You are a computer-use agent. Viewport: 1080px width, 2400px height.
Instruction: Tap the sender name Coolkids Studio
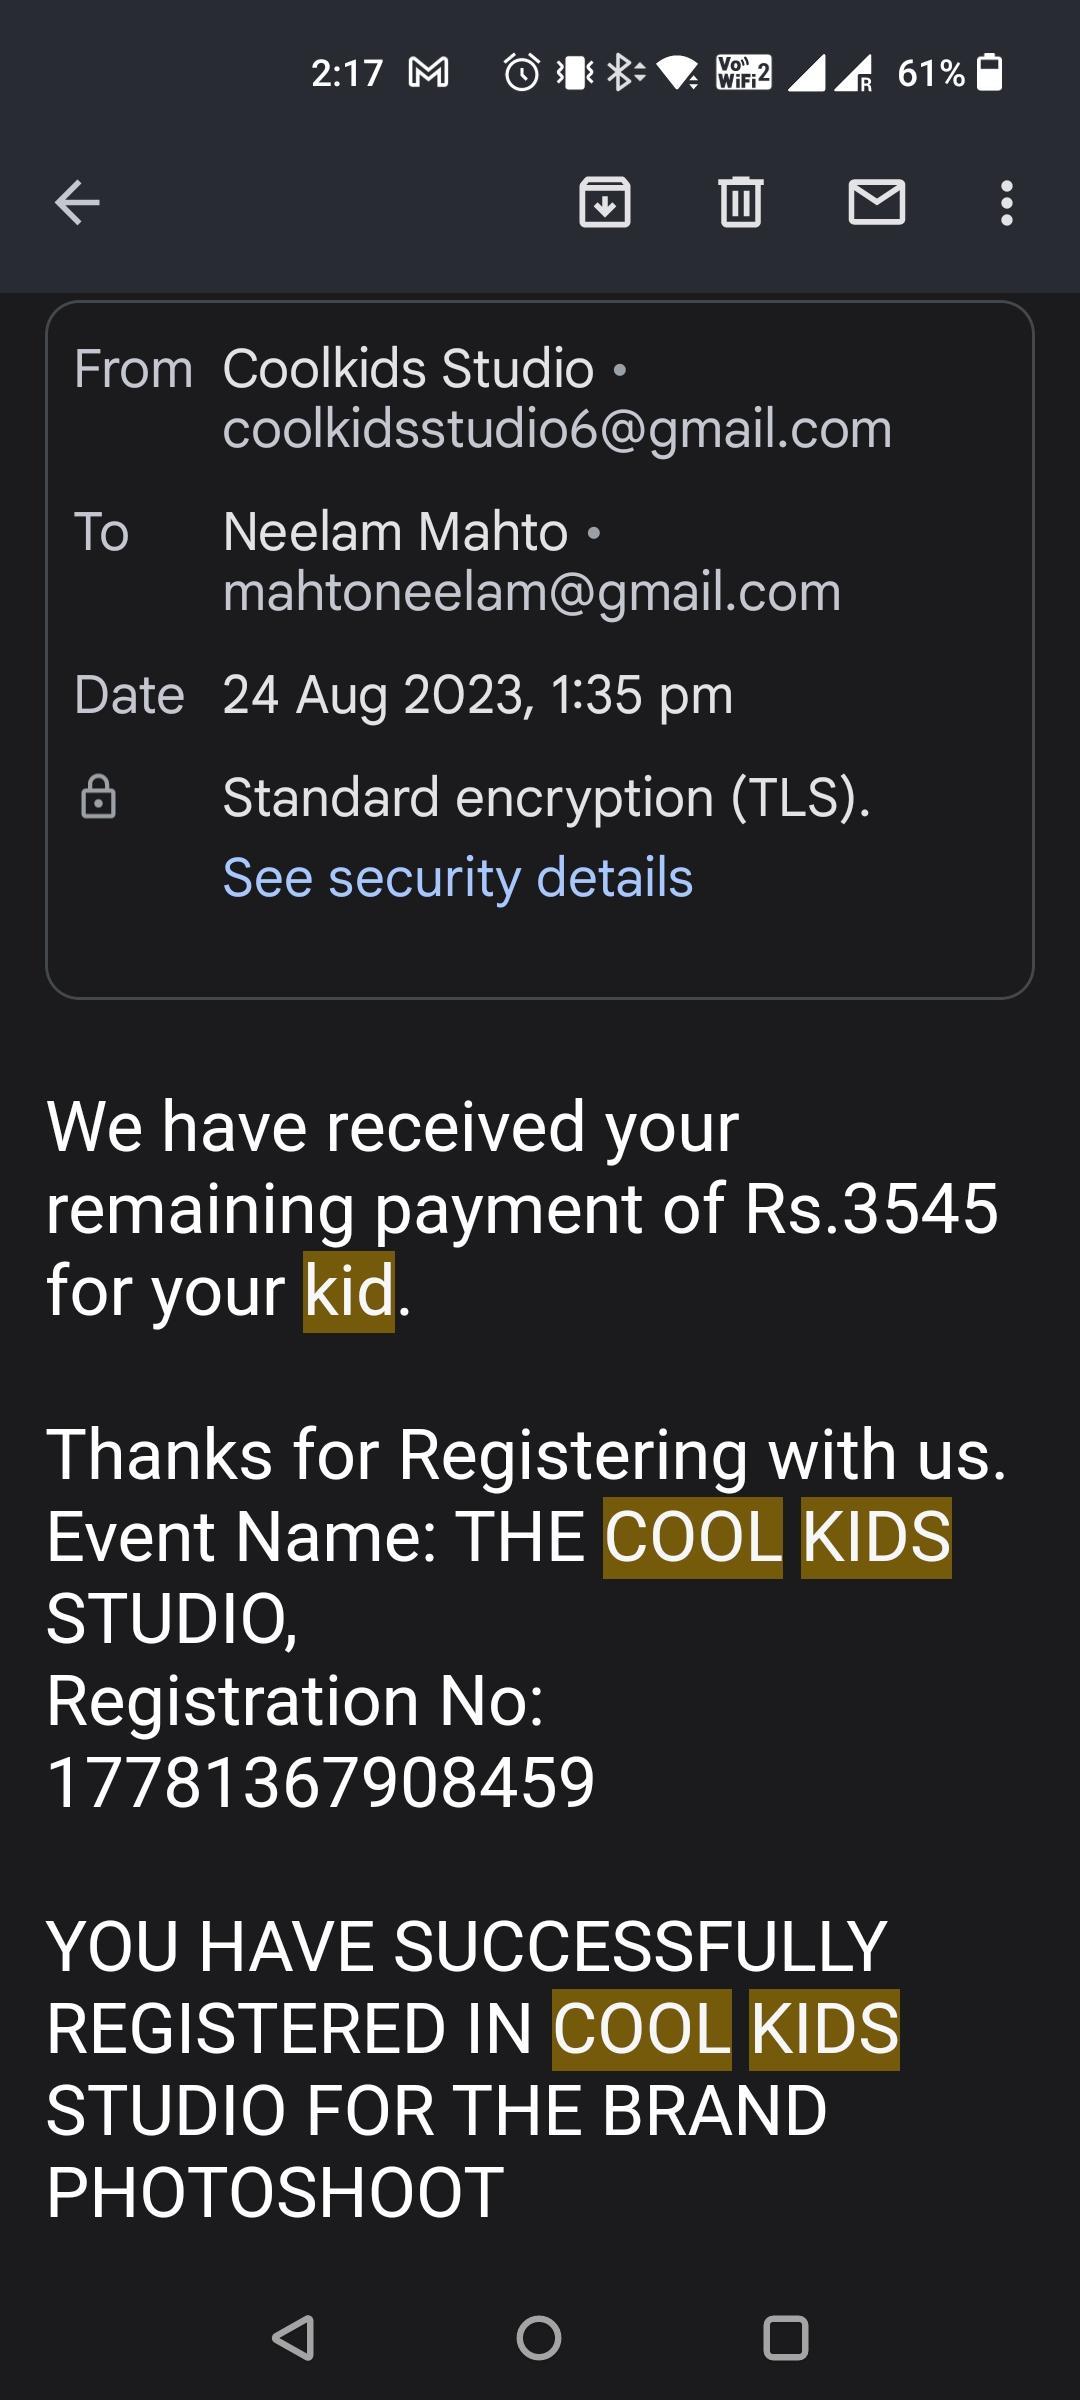click(x=408, y=368)
